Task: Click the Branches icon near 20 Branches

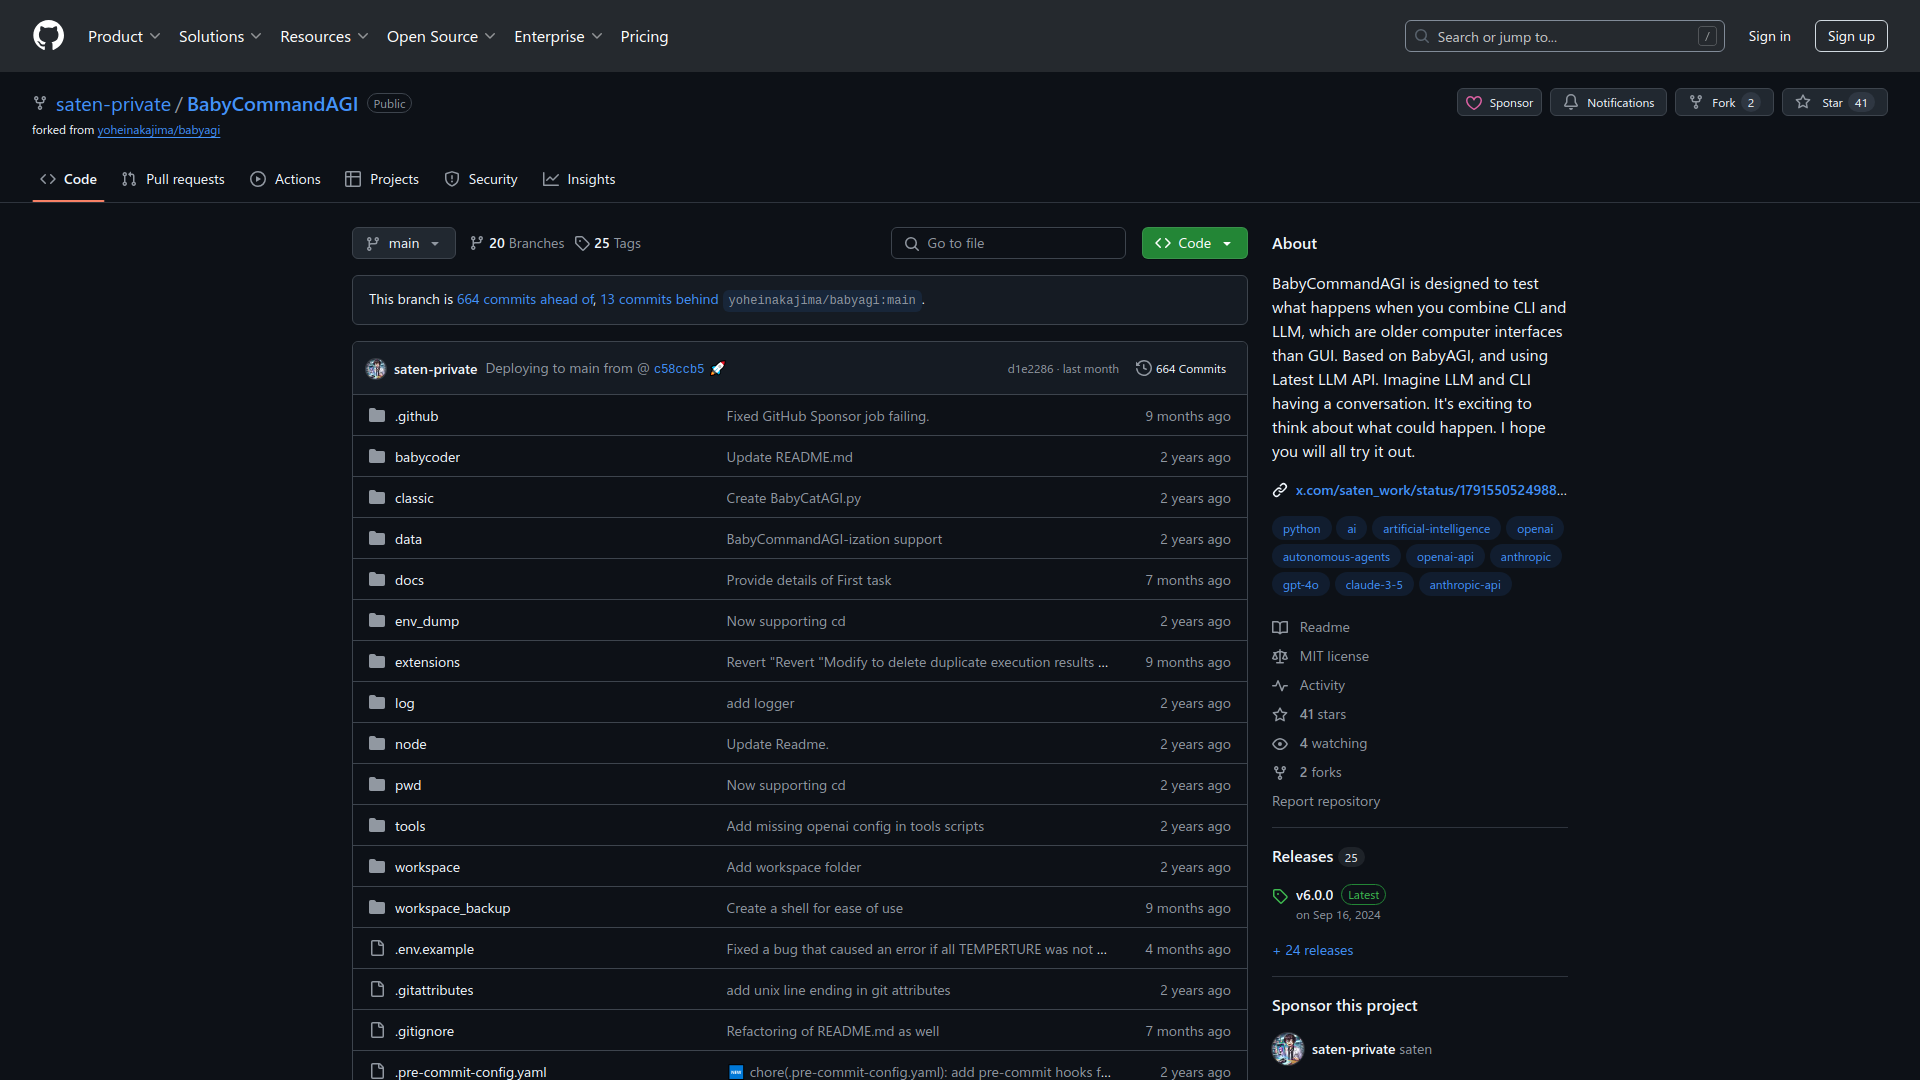Action: coord(477,243)
